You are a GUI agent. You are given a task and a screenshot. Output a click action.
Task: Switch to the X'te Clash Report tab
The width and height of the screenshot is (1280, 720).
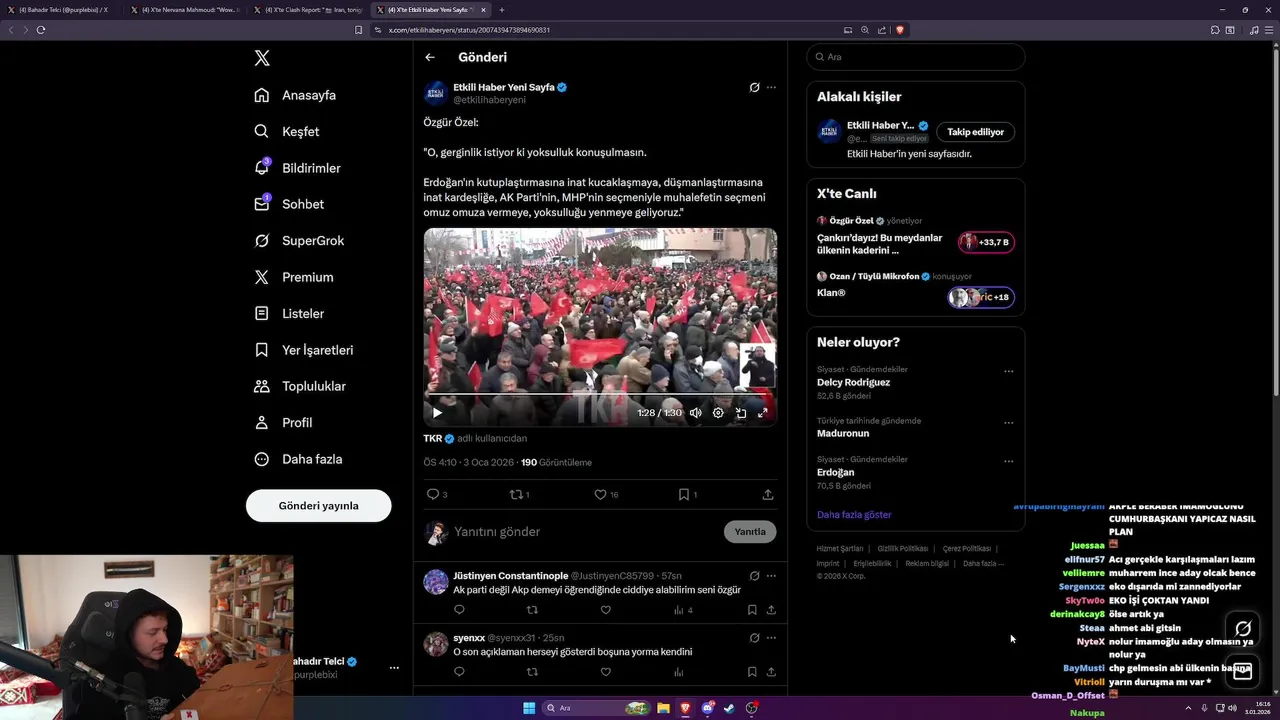pos(308,10)
